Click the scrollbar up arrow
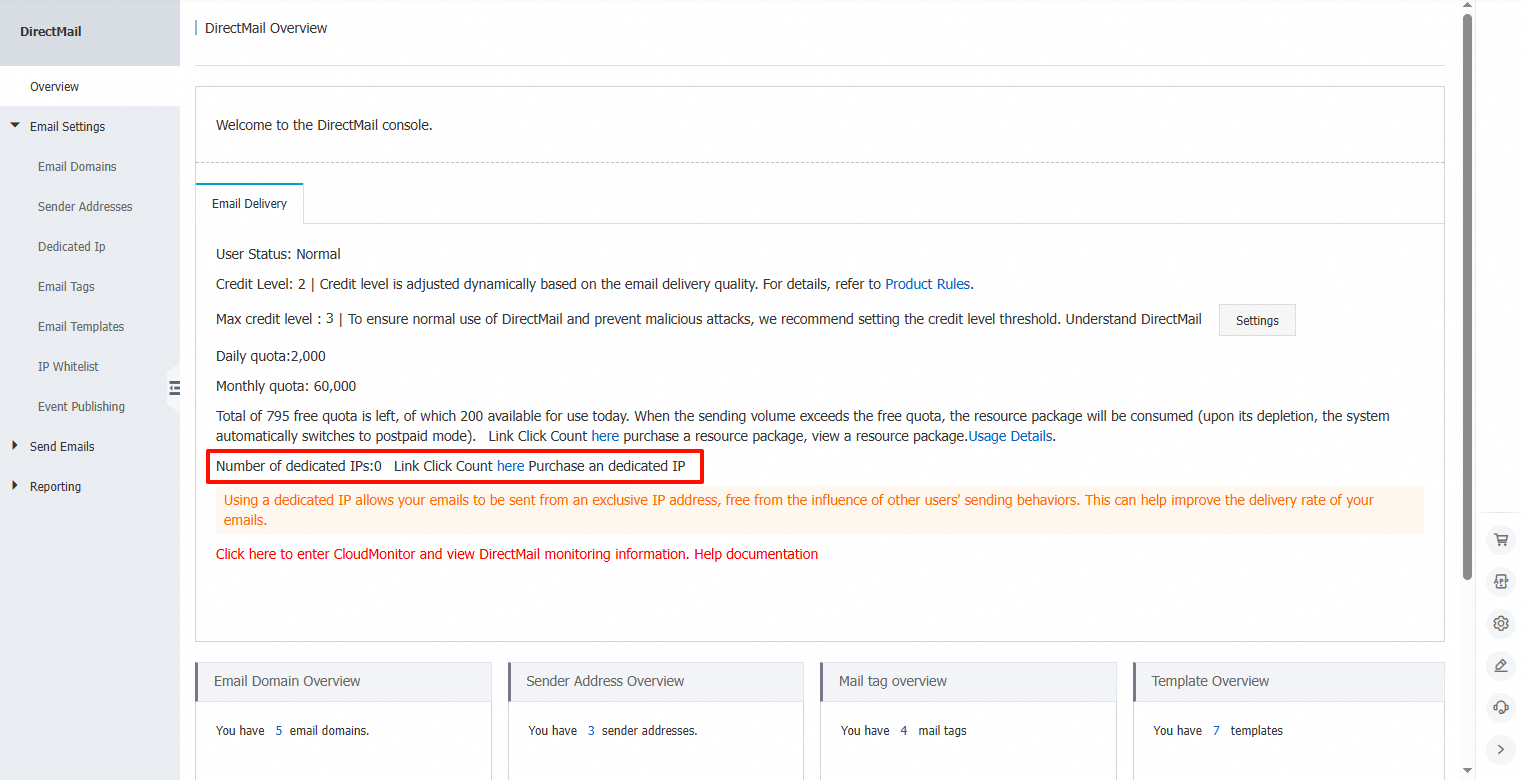Image resolution: width=1525 pixels, height=780 pixels. (1467, 6)
